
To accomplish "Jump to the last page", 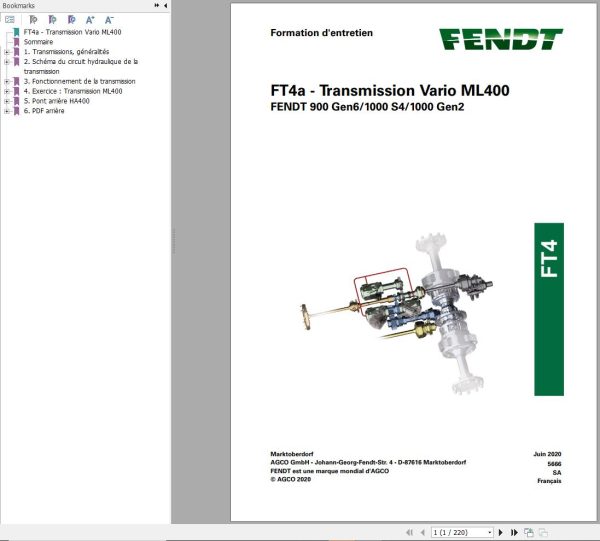I will coord(514,532).
